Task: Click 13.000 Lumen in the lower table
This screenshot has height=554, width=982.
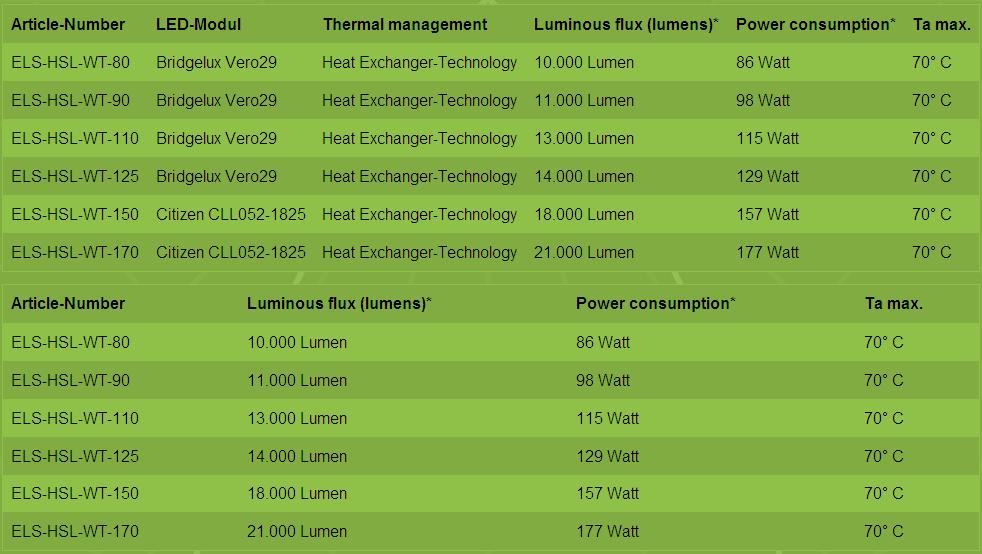Action: click(297, 418)
